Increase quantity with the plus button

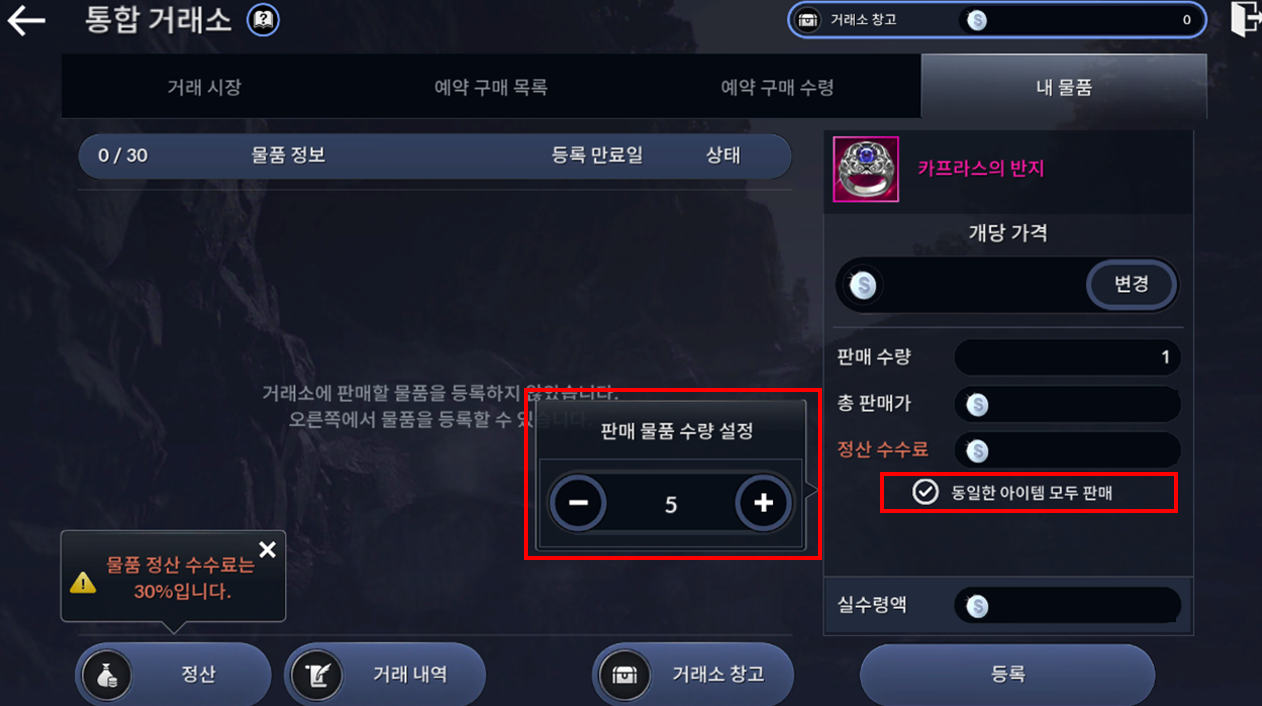[x=763, y=503]
